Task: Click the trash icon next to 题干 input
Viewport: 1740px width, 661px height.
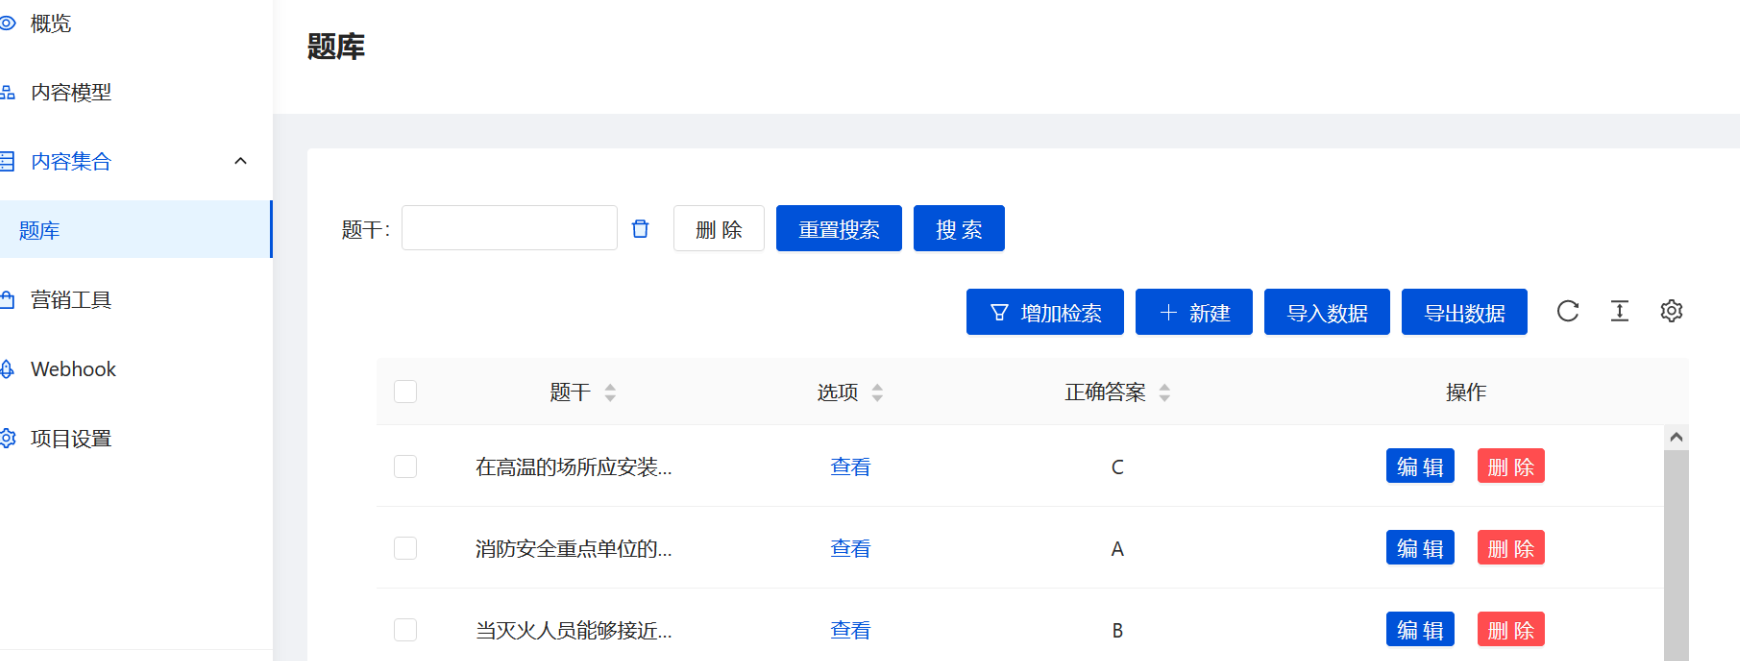Action: [x=640, y=229]
